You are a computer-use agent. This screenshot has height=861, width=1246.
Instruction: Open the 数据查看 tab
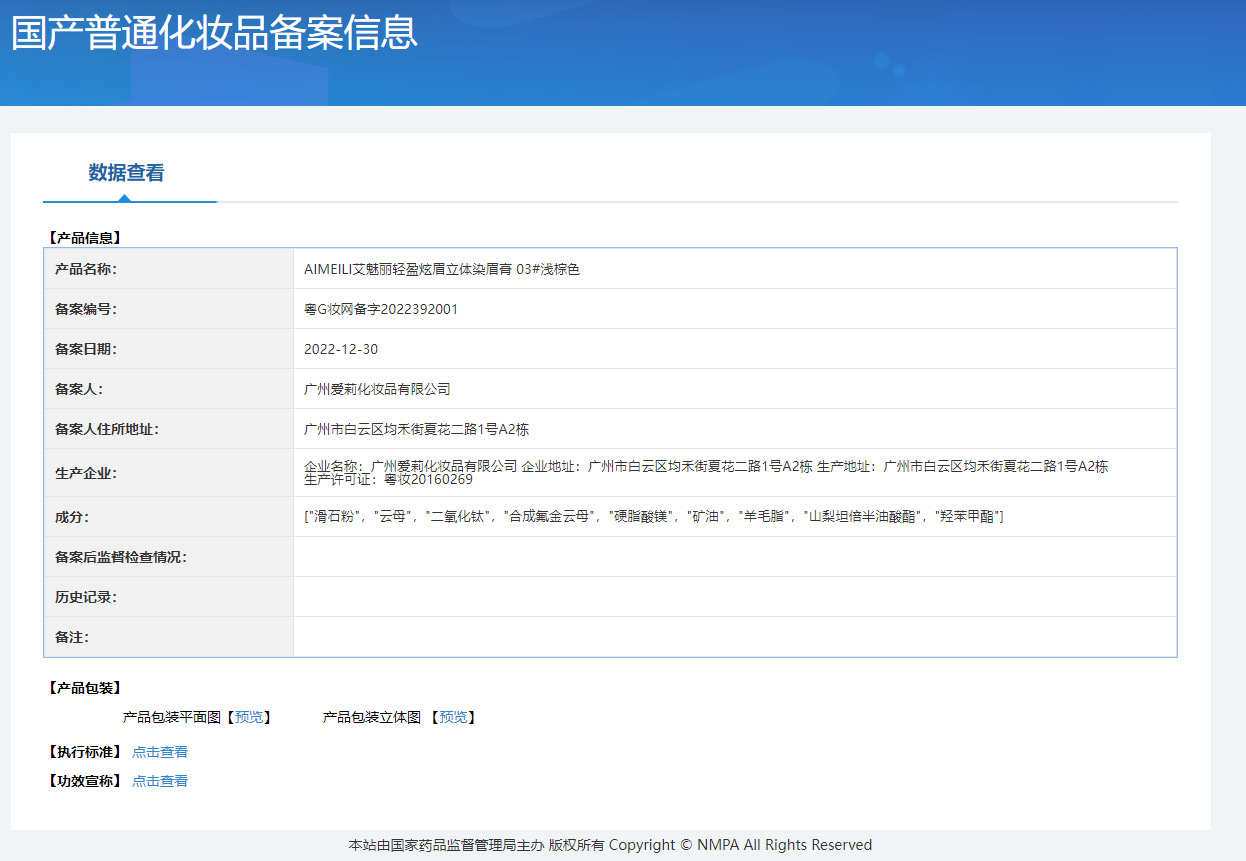[126, 173]
